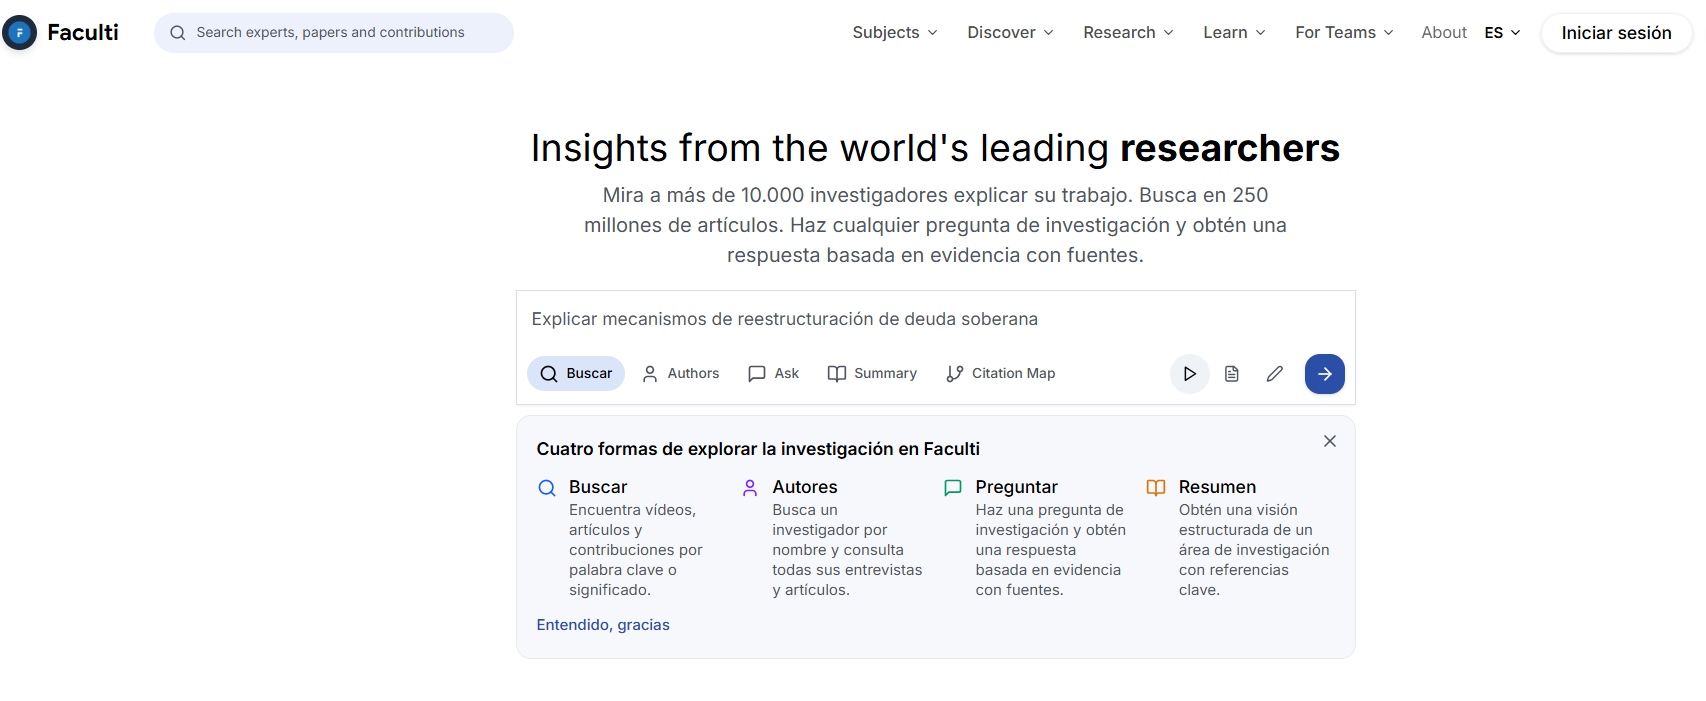Expand the Research dropdown menu

(x=1128, y=33)
